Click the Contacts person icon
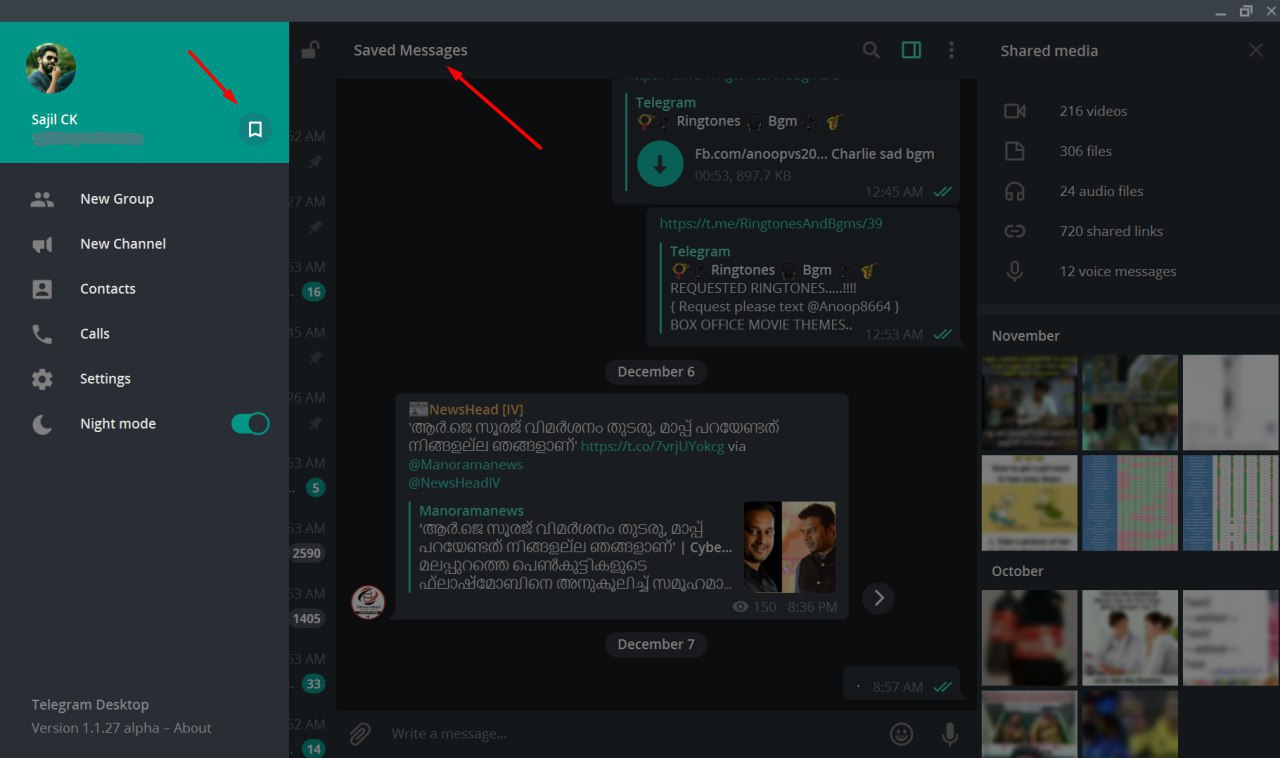 pyautogui.click(x=42, y=289)
